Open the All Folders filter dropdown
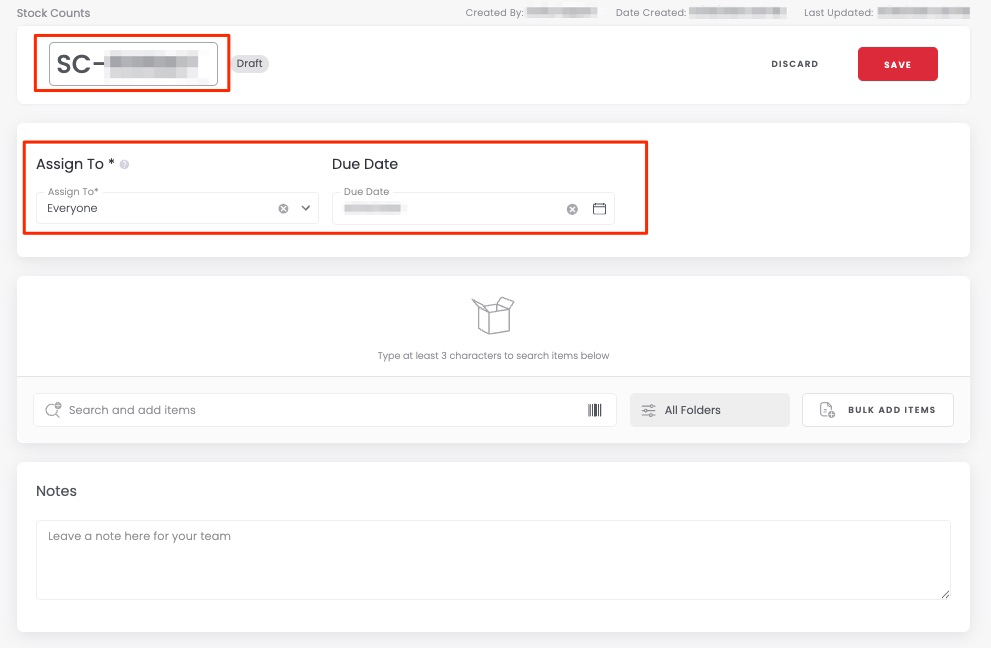 pyautogui.click(x=709, y=410)
